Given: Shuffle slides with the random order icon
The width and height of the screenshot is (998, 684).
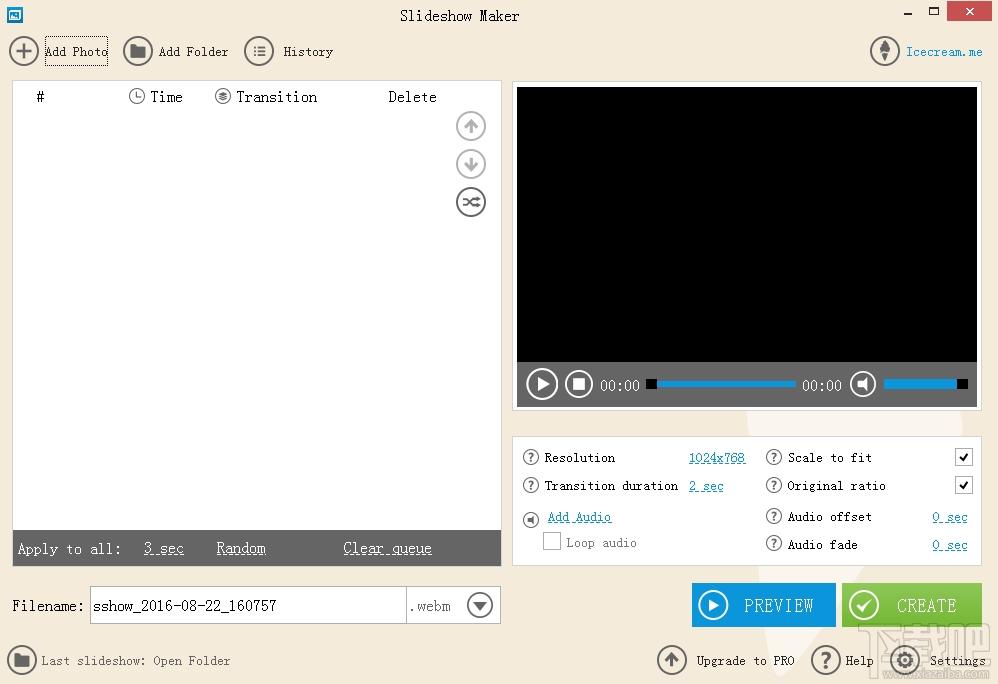Looking at the screenshot, I should pos(471,202).
